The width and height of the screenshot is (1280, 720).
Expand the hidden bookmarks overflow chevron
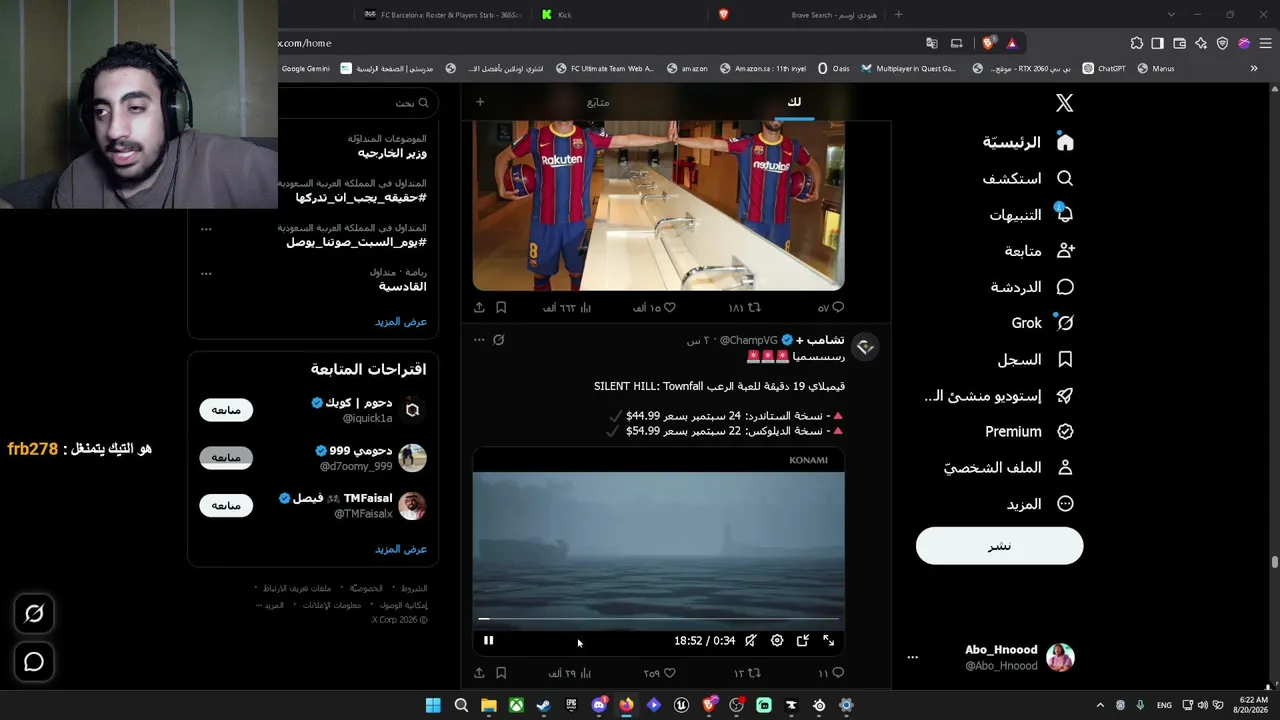click(x=1254, y=69)
